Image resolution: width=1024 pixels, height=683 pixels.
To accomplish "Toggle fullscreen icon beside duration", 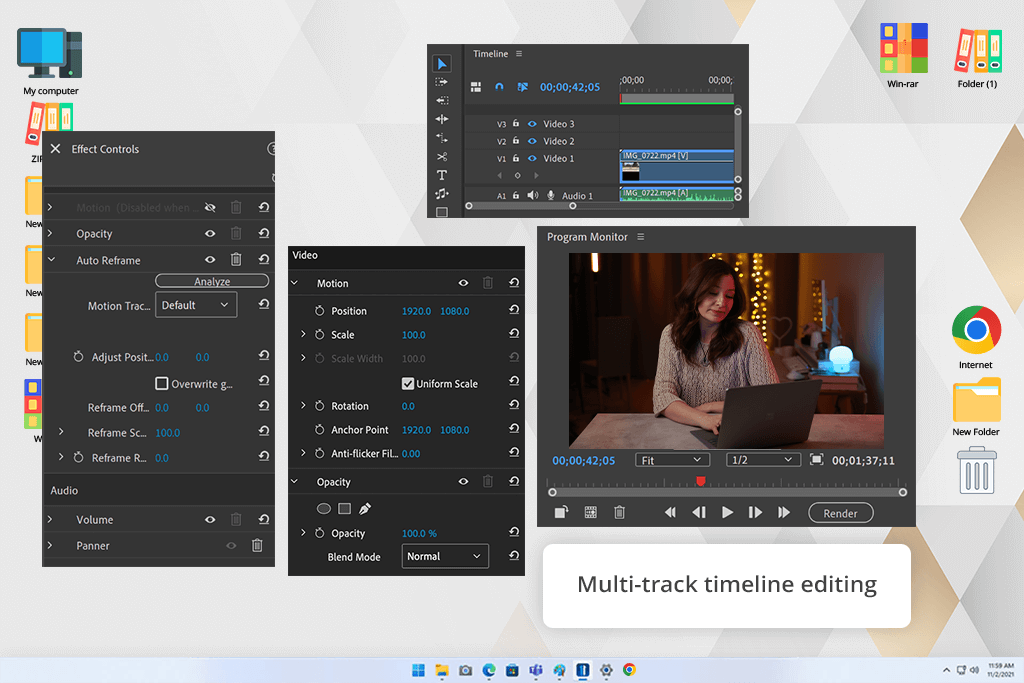I will tap(816, 460).
